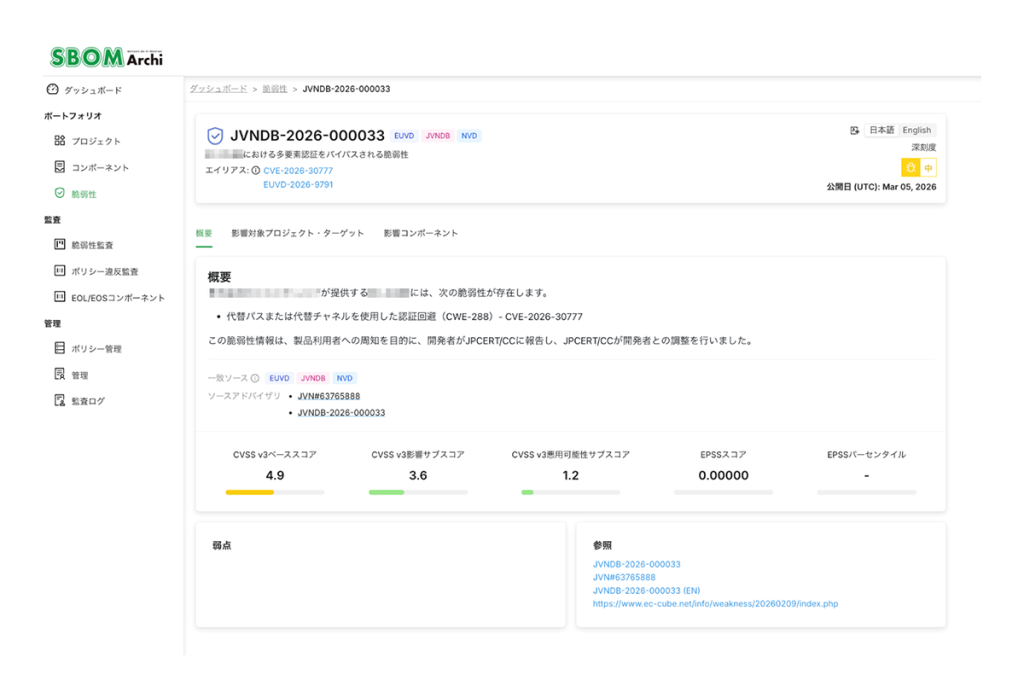
Task: Click the vulnerability audit icon
Action: (x=59, y=245)
